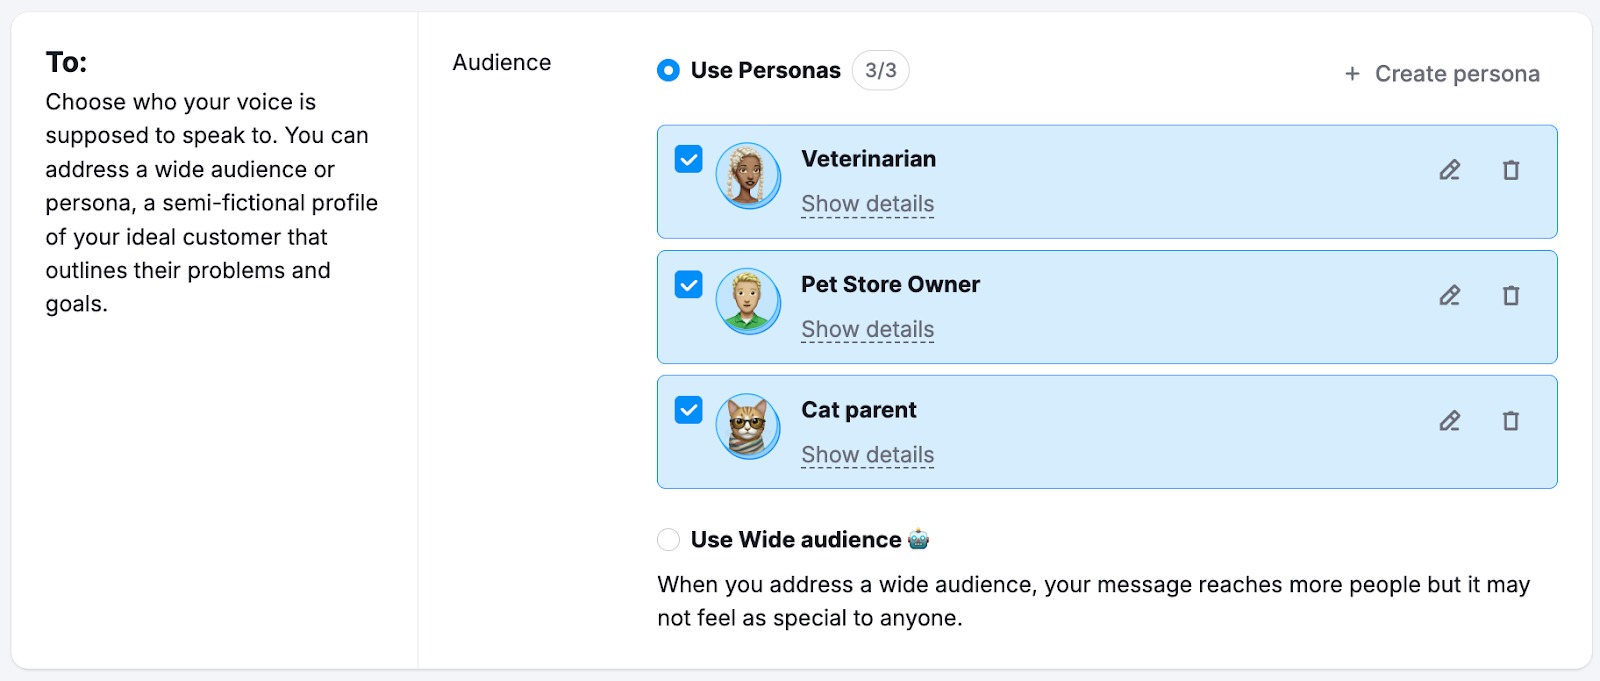
Task: Open the editor pencil for Cat parent
Action: (x=1450, y=421)
